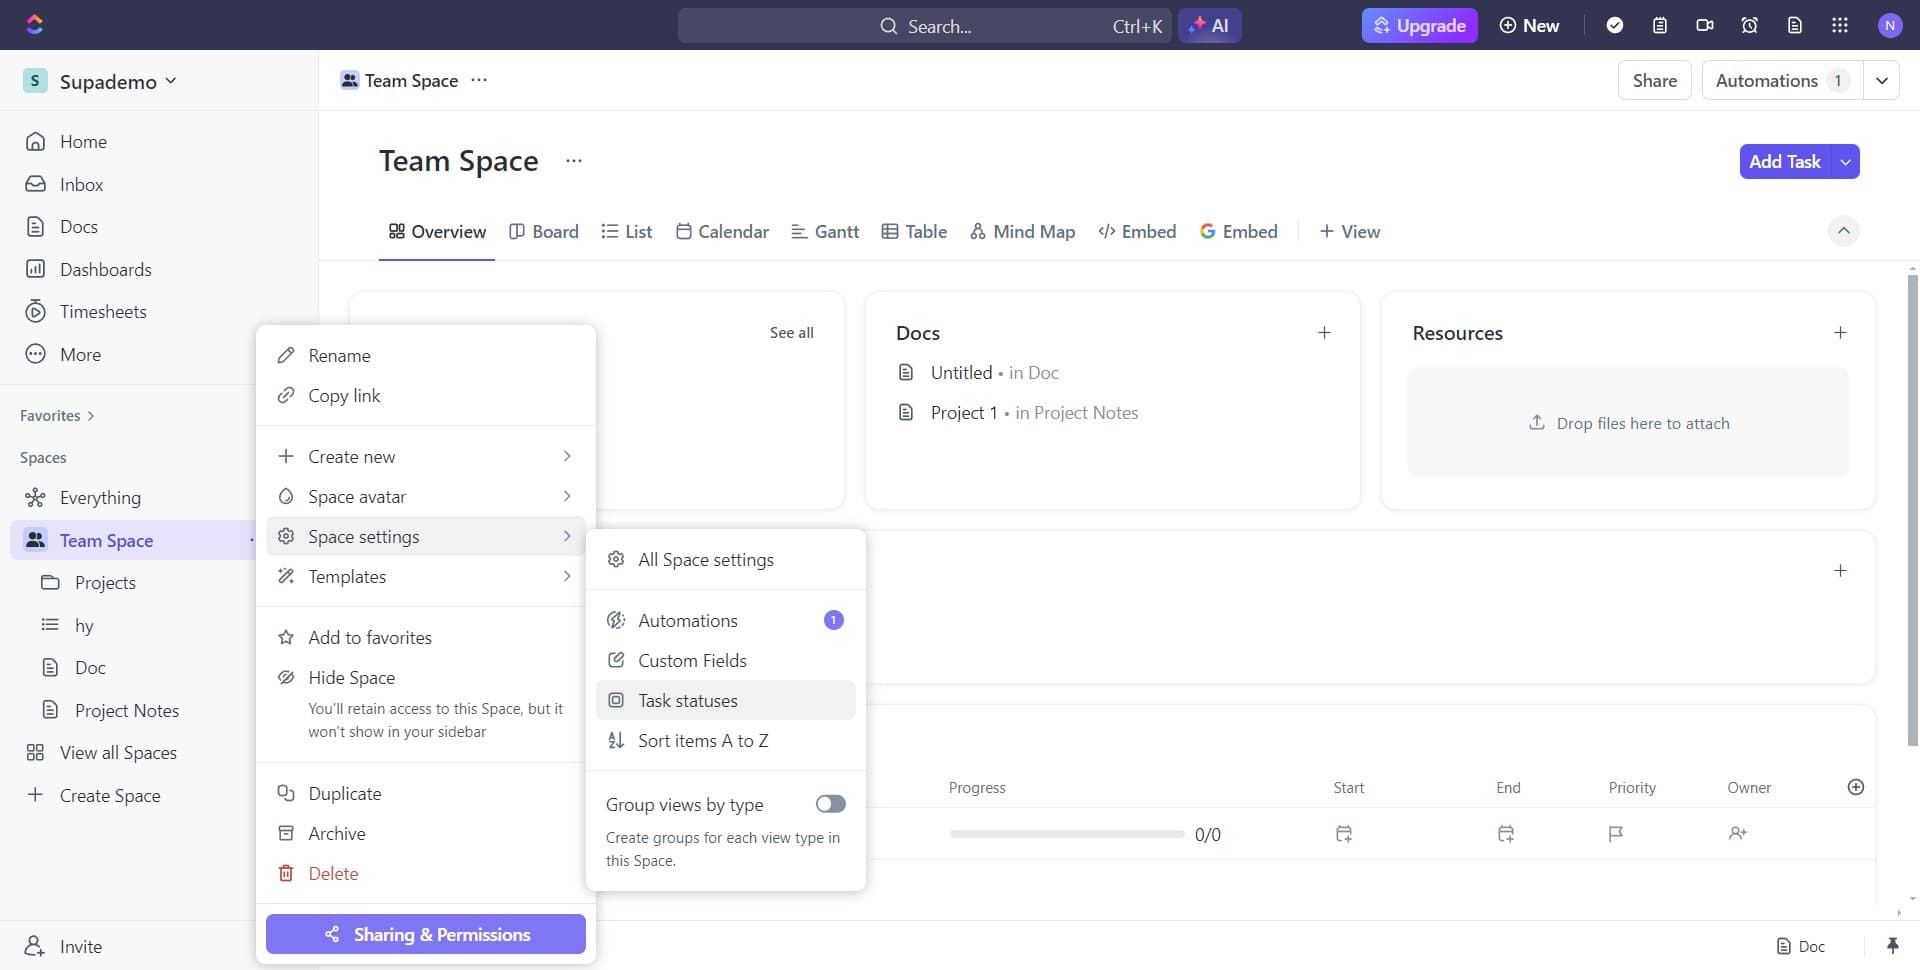Open Sharing & Permissions

426,934
